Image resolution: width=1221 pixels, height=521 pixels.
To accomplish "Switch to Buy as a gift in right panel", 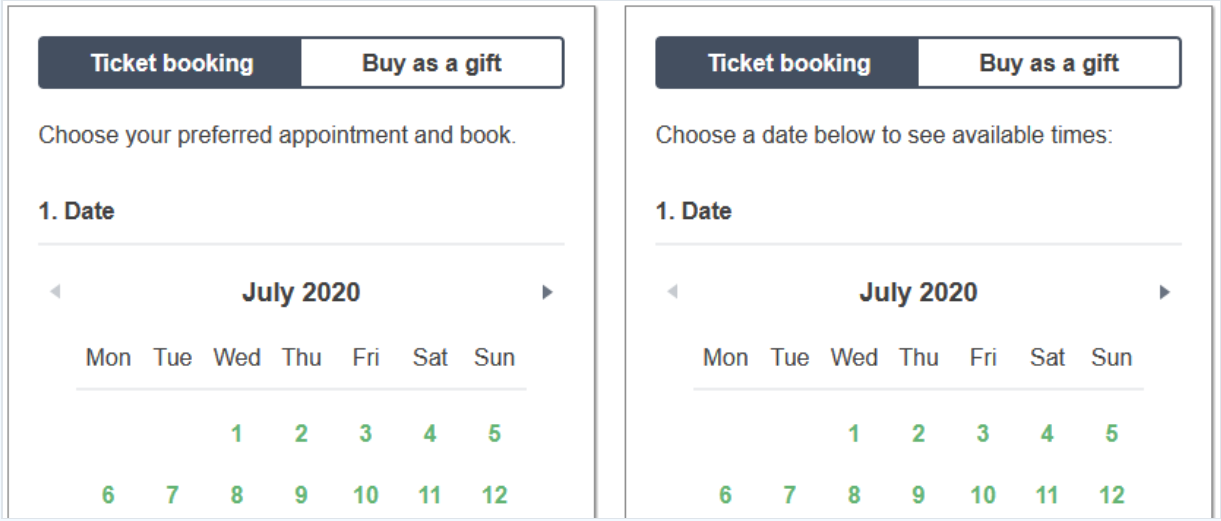I will tap(1049, 63).
